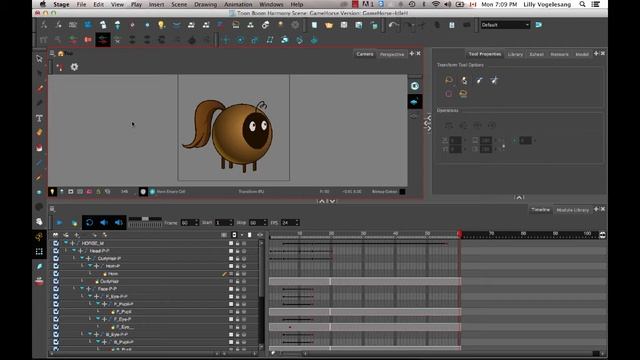Toggle the lock on HORSE_M layer
This screenshot has height=360, width=640.
(x=238, y=243)
